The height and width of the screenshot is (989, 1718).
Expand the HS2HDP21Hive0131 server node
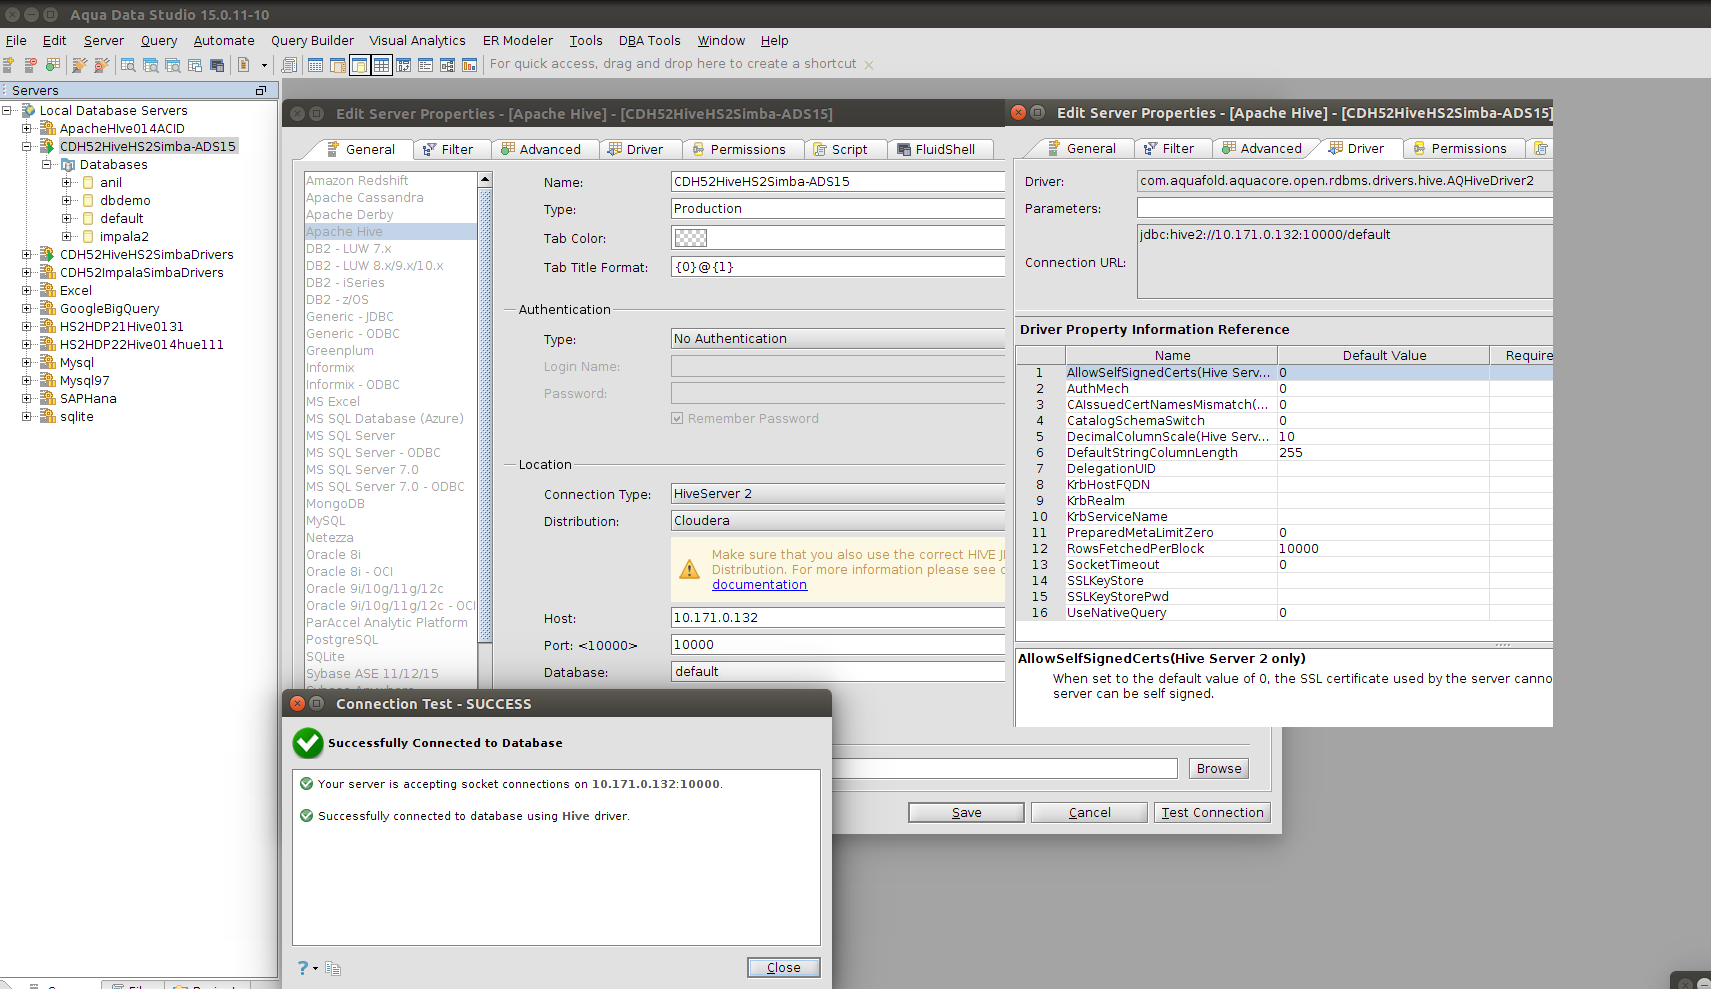click(x=27, y=326)
